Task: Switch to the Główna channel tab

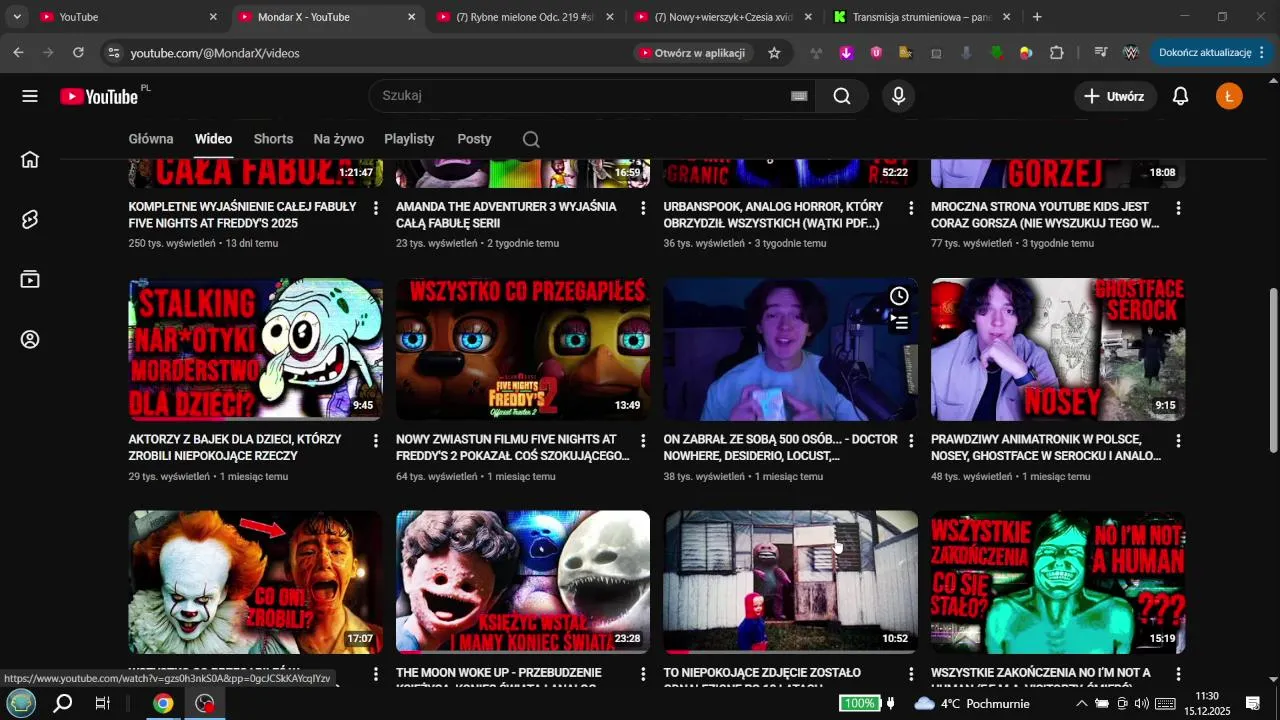Action: click(x=151, y=139)
